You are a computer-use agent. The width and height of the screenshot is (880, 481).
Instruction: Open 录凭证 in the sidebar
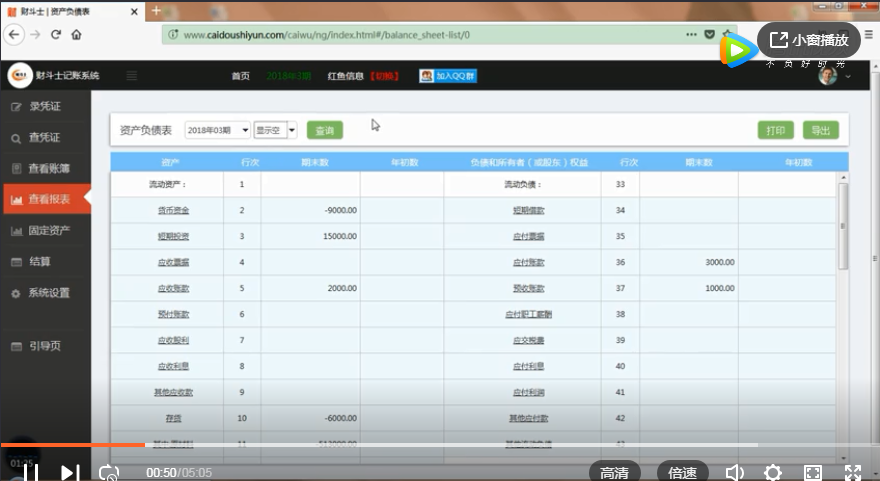click(45, 107)
